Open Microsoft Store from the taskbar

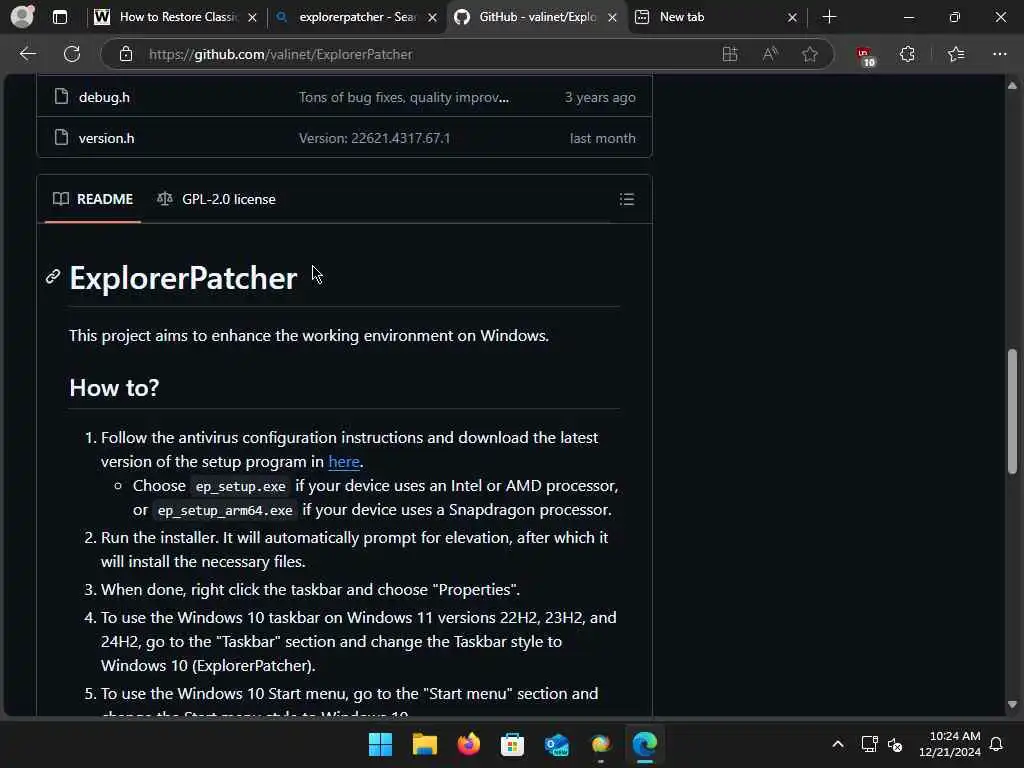[x=513, y=744]
